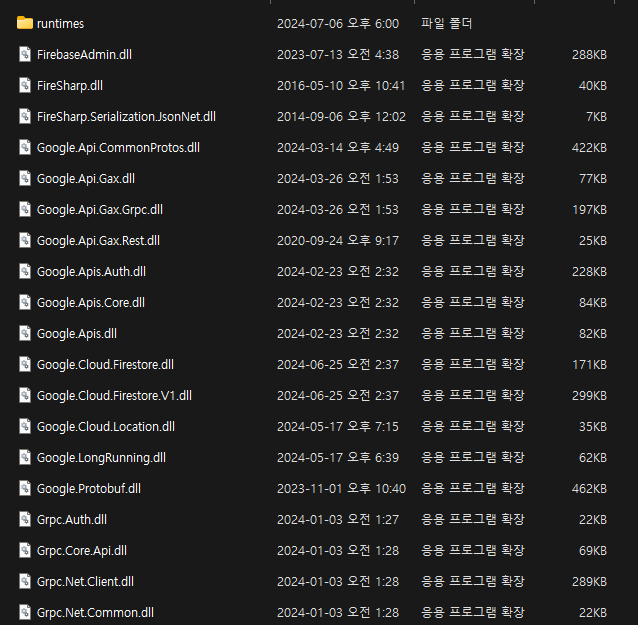Select Google.Api.Gax.dll file name
Image resolution: width=638 pixels, height=625 pixels.
85,179
